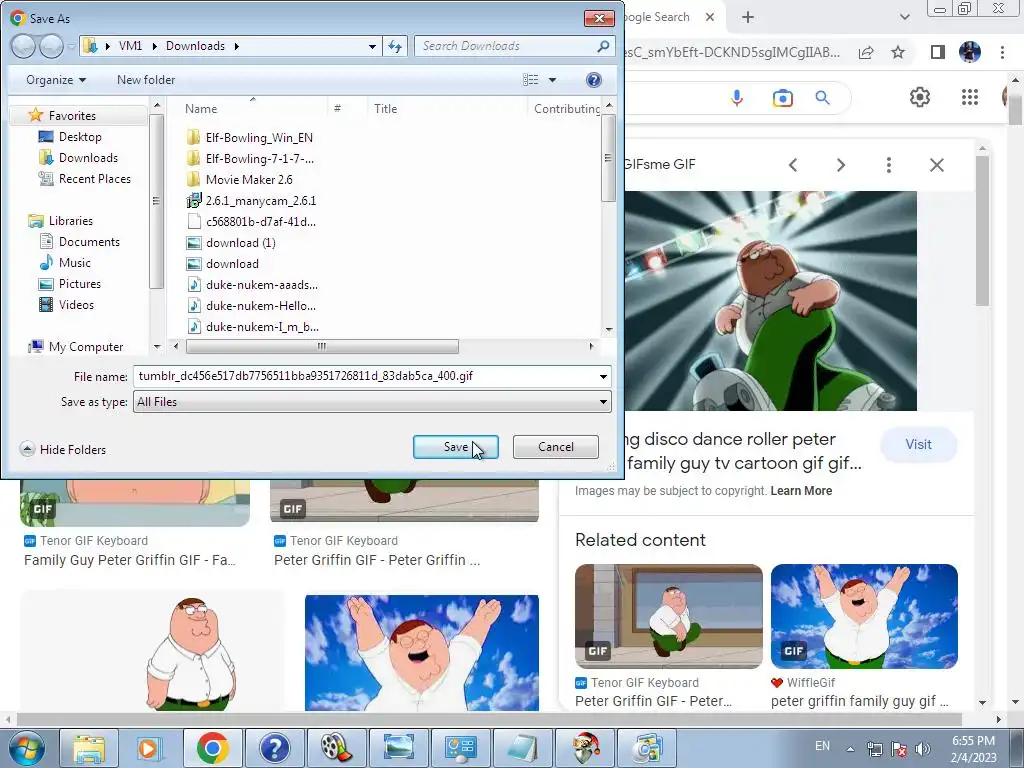The width and height of the screenshot is (1024, 768).
Task: Close the image preview panel
Action: pyautogui.click(x=936, y=165)
